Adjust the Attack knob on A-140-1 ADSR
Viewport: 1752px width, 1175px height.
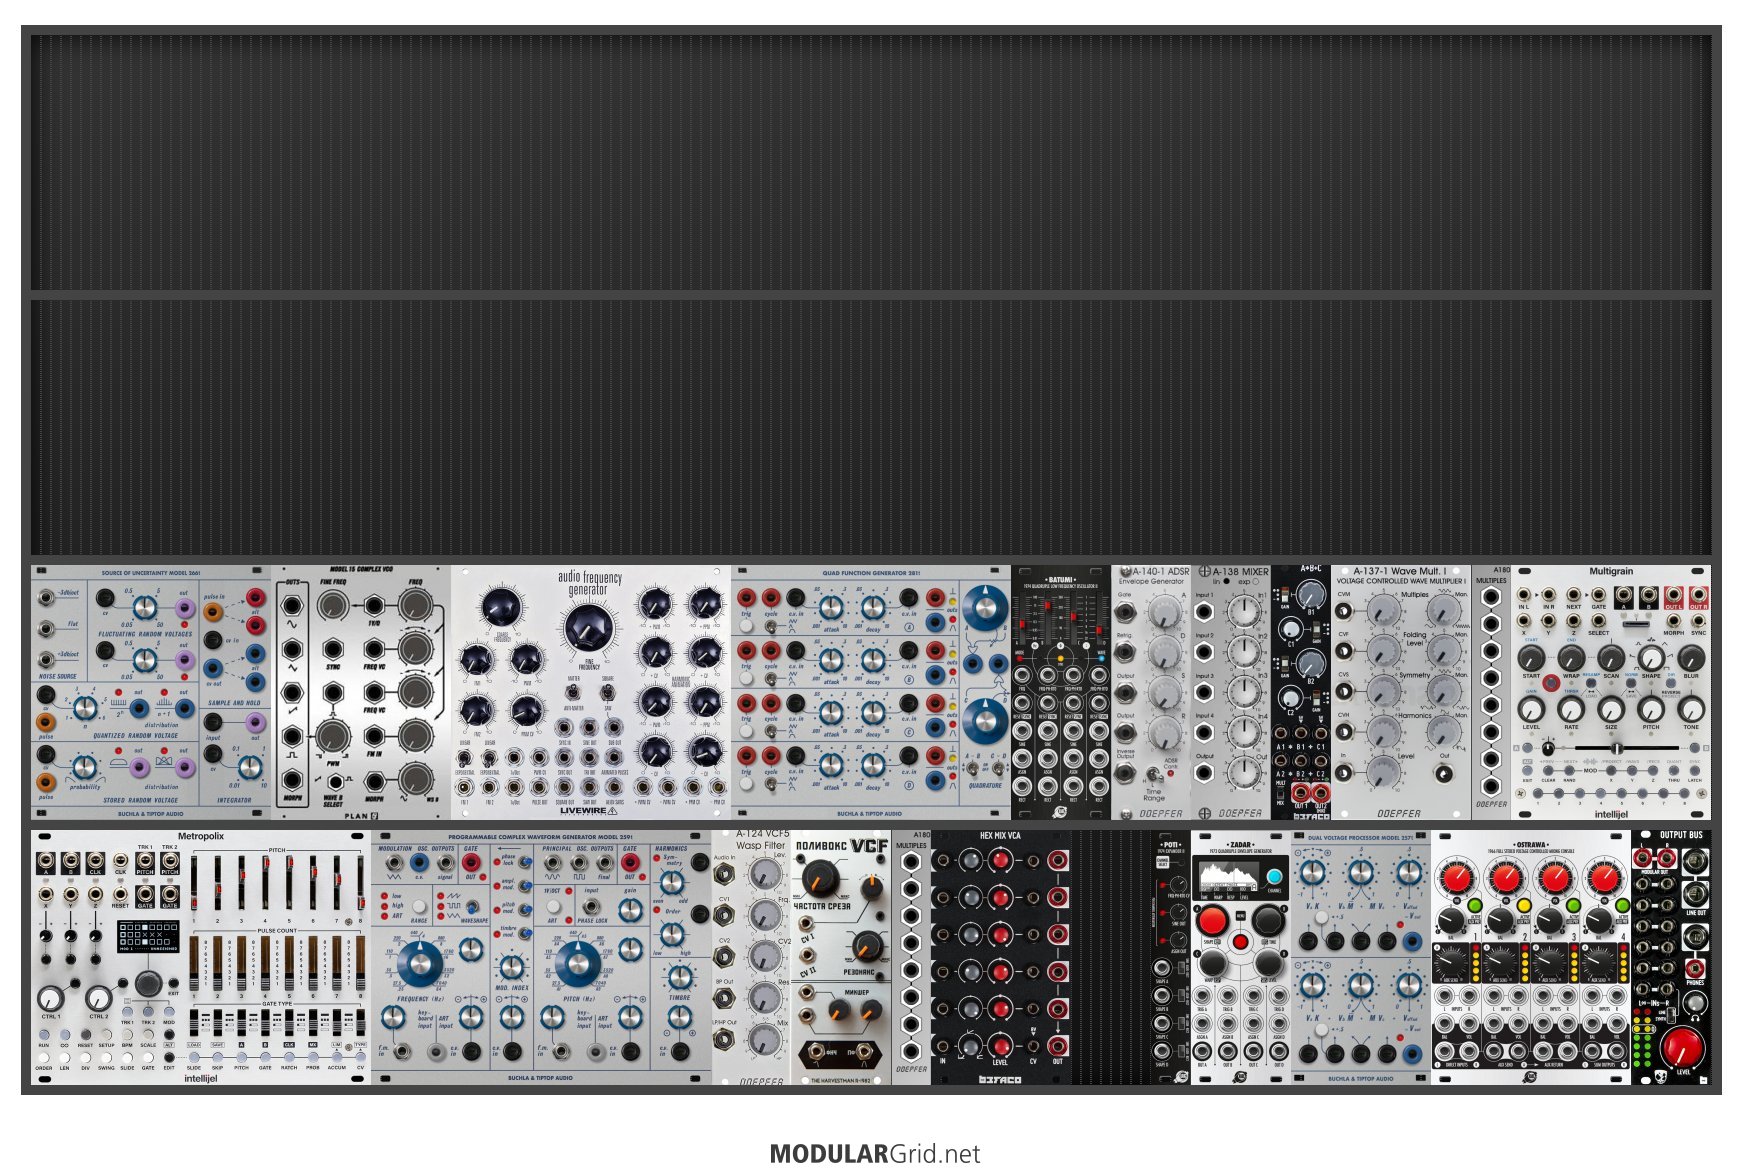pyautogui.click(x=1165, y=611)
